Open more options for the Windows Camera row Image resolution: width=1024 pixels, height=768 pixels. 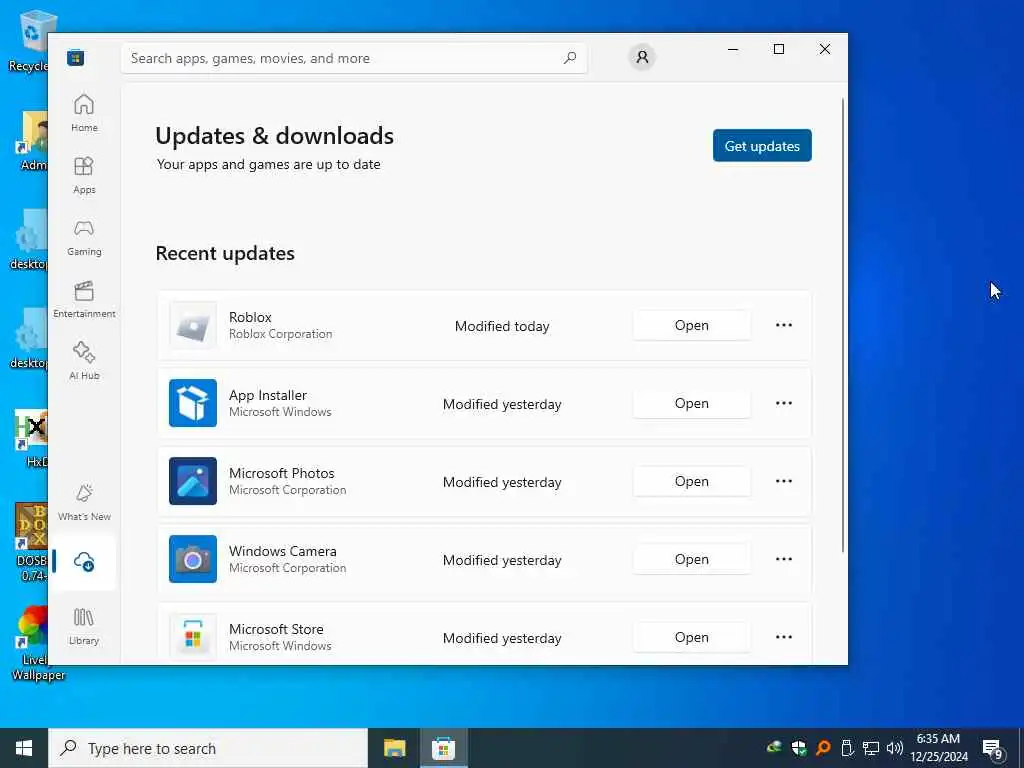click(784, 559)
